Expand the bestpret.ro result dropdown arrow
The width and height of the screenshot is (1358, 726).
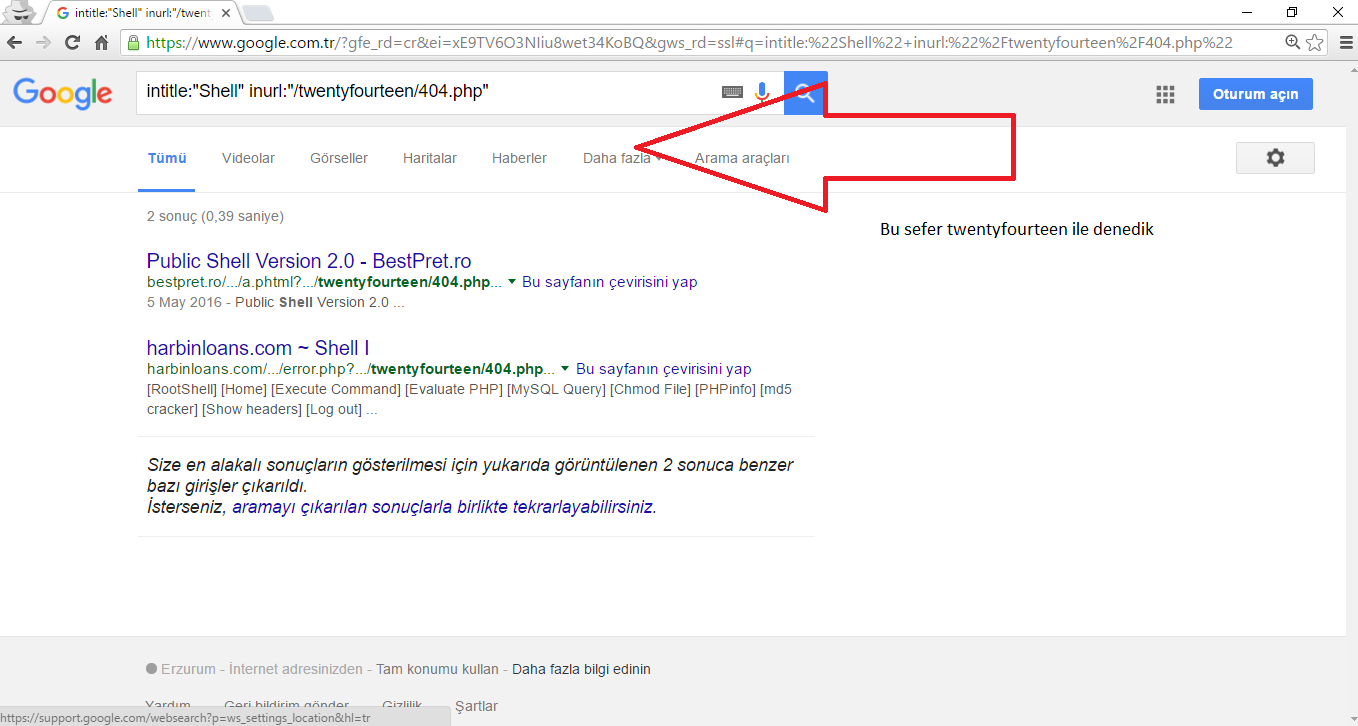tap(512, 282)
